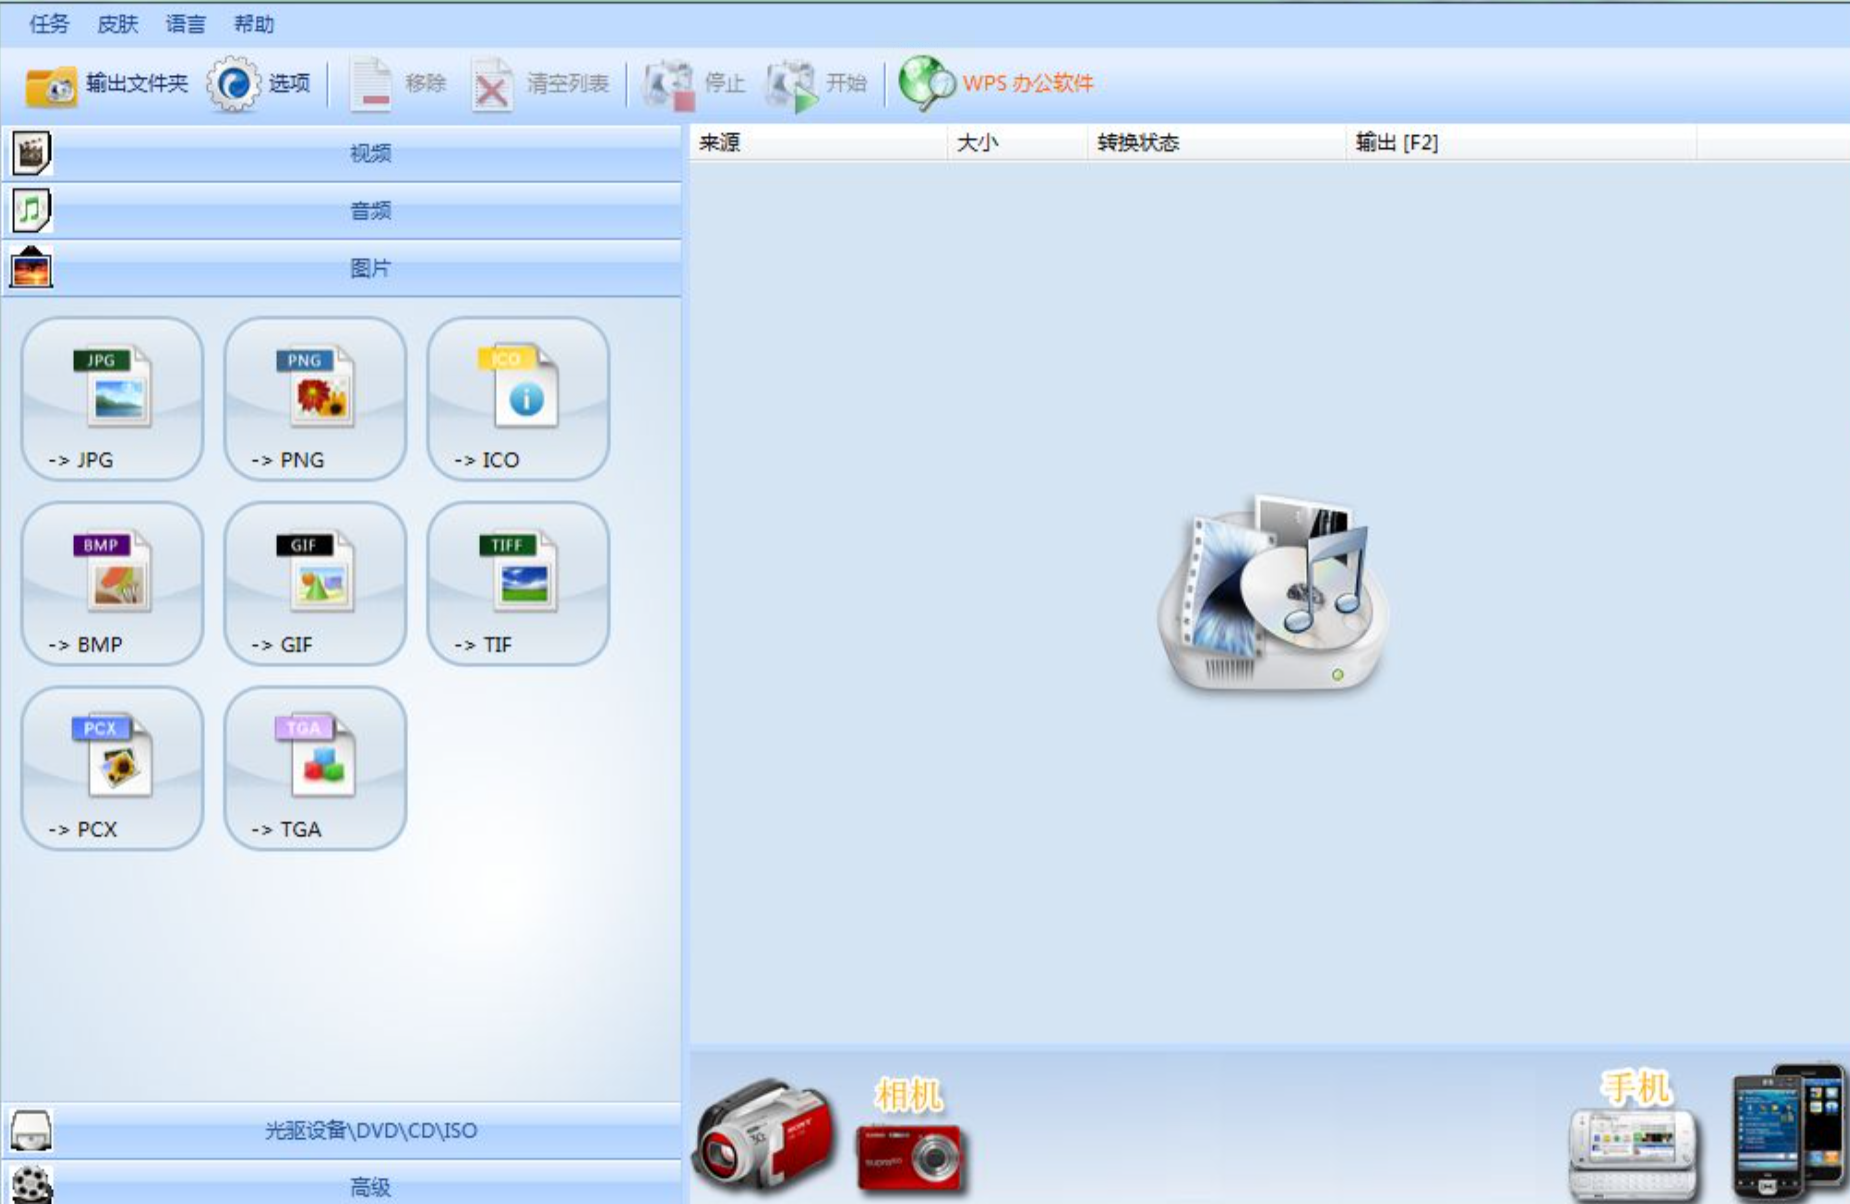Choose convert to TIF format
Viewport: 1850px width, 1204px height.
click(518, 584)
